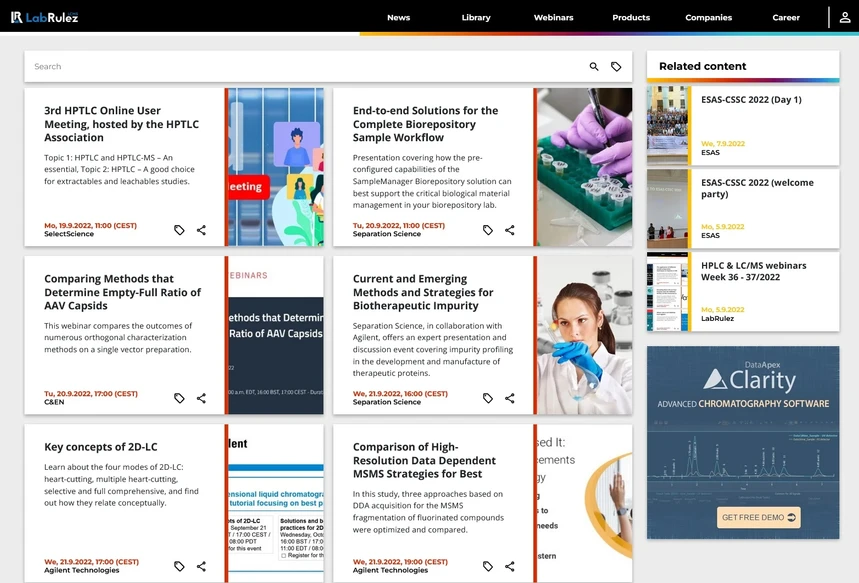Viewport: 859px width, 583px height.
Task: Click the scientist with blue gloves thumbnail
Action: click(585, 335)
